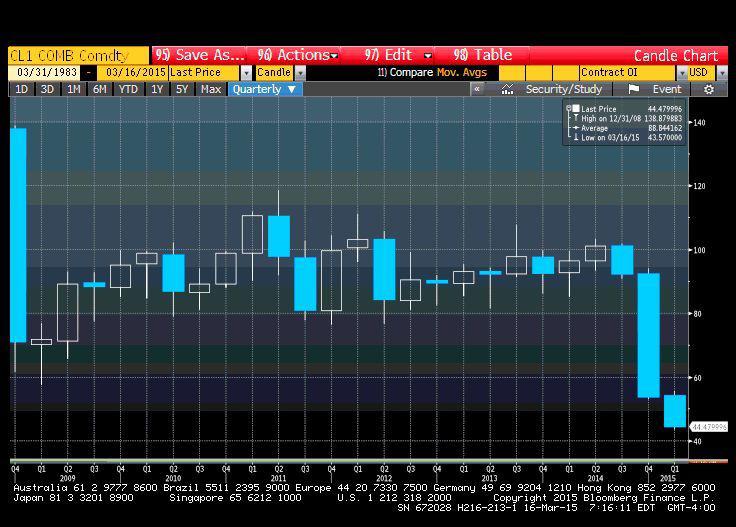This screenshot has width=736, height=527.
Task: Collapse the legend using its minus icon
Action: point(568,108)
